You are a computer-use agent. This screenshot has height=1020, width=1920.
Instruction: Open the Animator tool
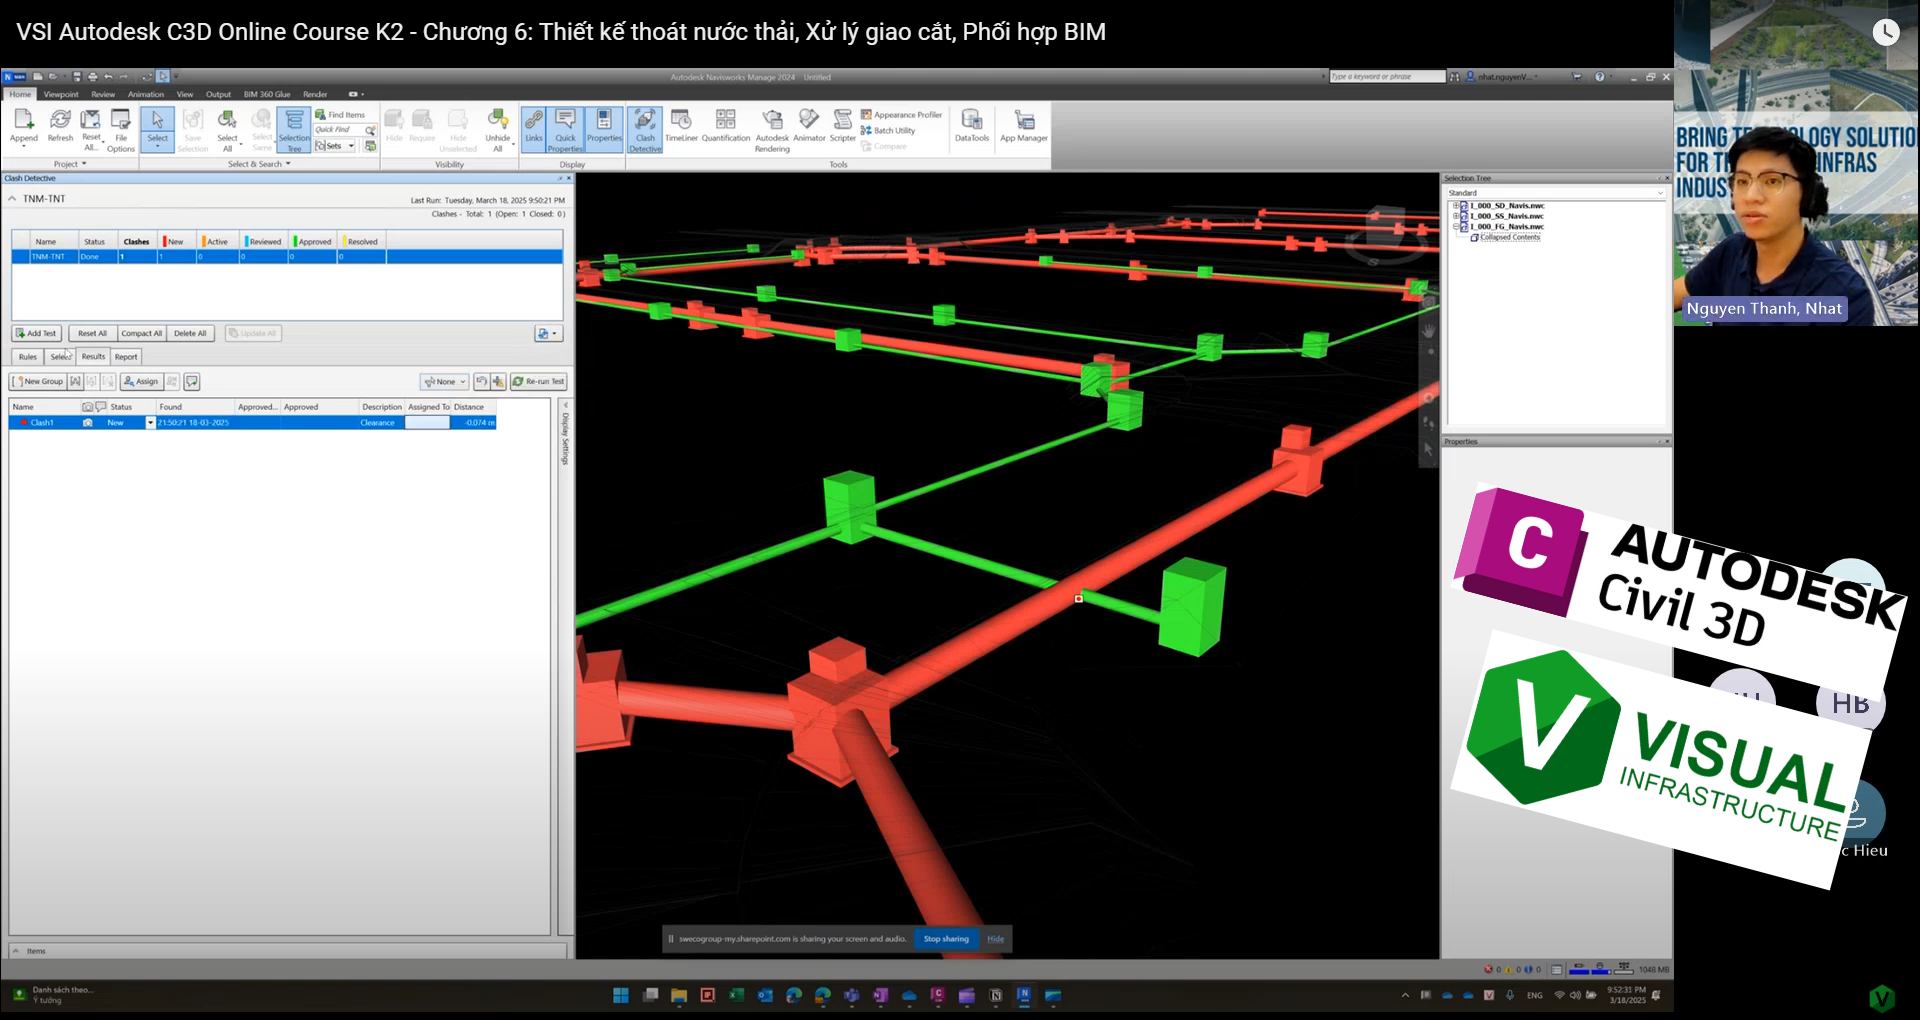[x=809, y=127]
